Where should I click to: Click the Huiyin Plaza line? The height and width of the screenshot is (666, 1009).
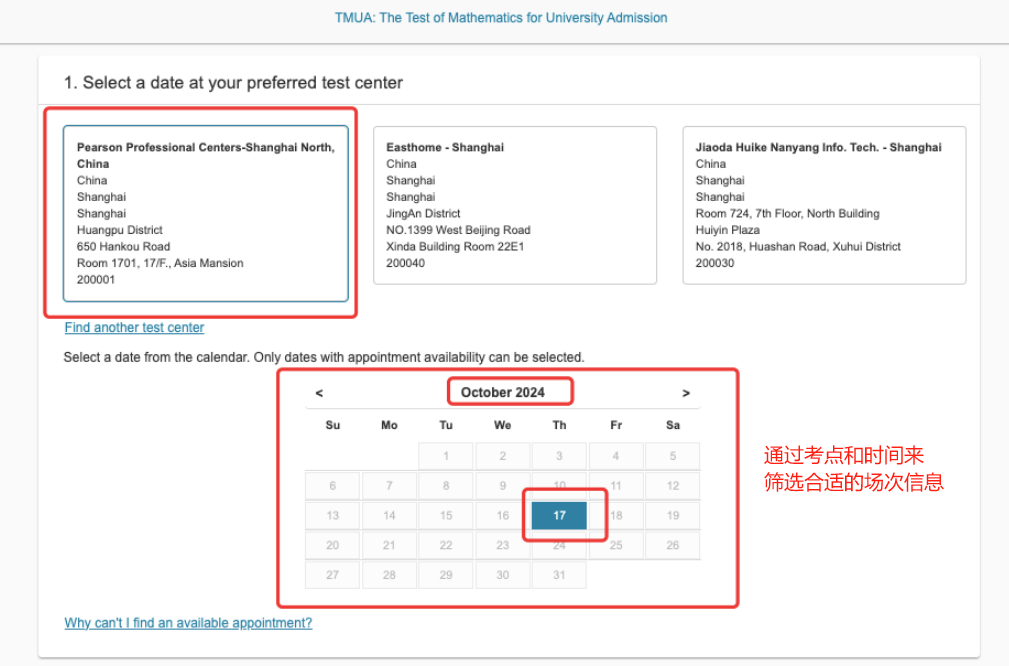[x=728, y=230]
